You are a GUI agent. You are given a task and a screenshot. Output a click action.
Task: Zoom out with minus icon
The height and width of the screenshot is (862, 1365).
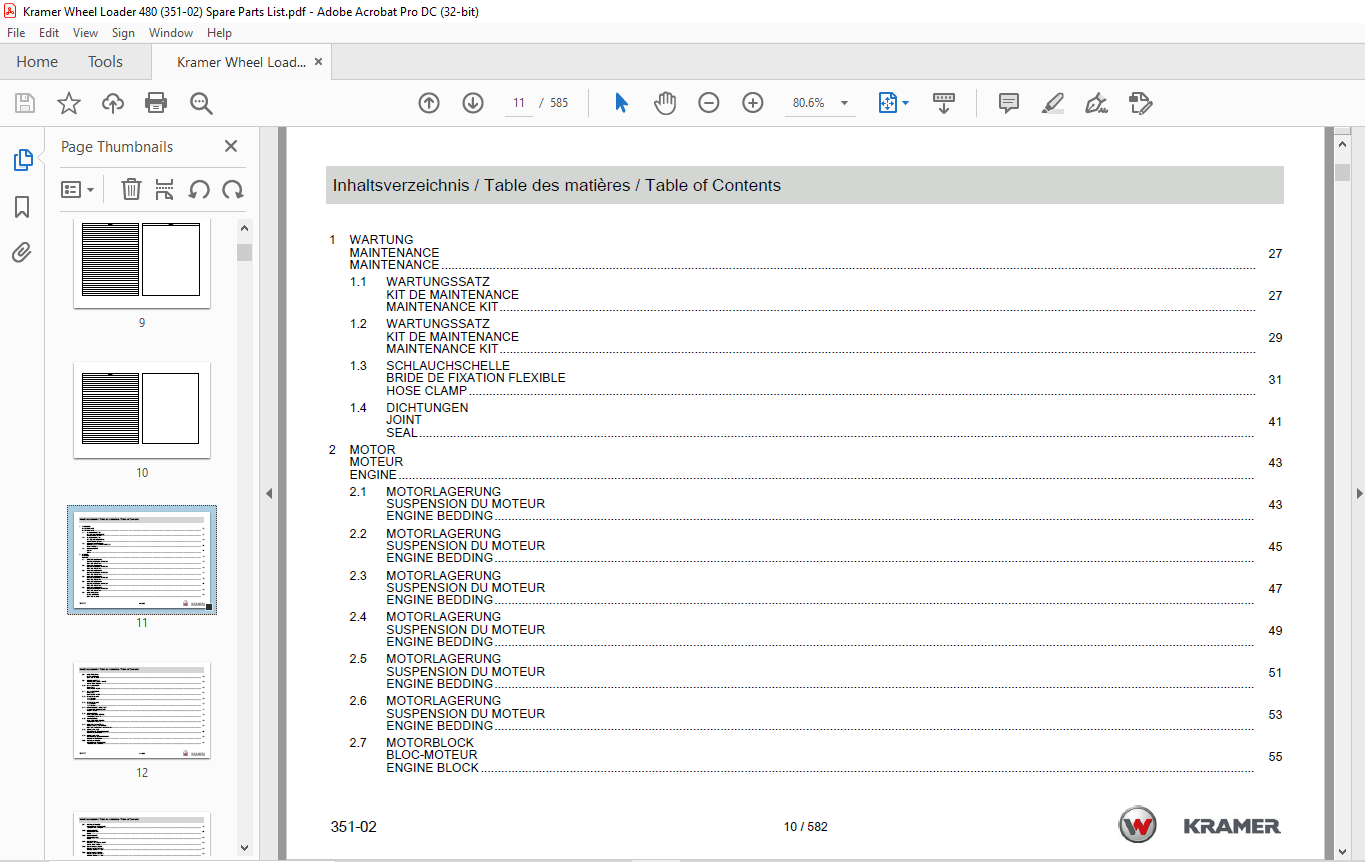[x=709, y=103]
